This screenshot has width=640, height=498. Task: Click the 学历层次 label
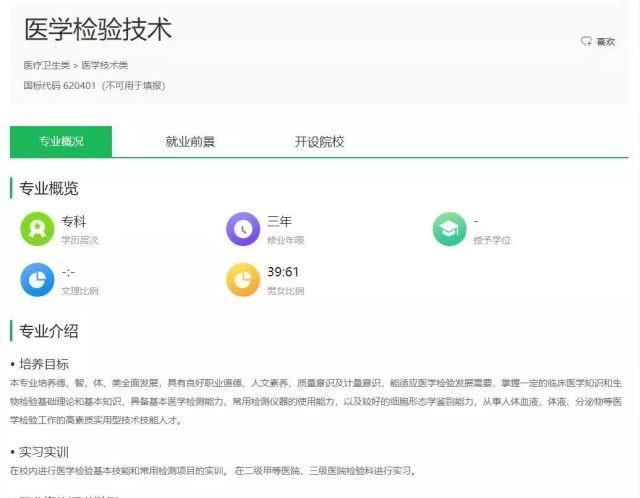tap(80, 240)
